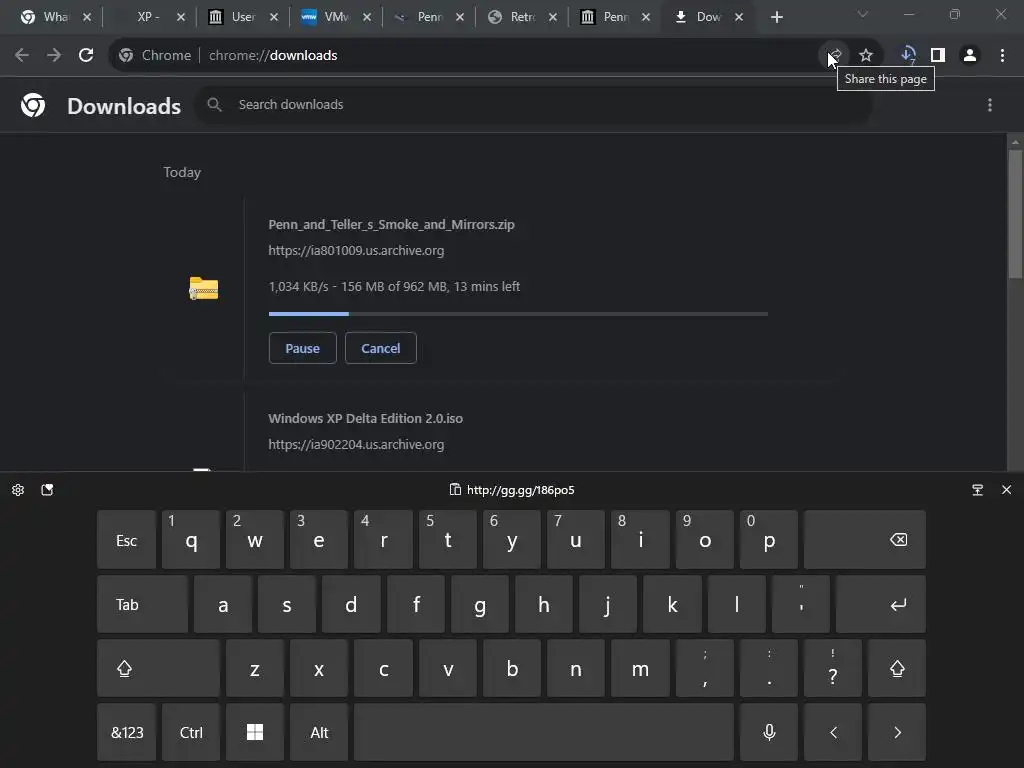Tap the q key
The image size is (1024, 768).
pos(191,540)
